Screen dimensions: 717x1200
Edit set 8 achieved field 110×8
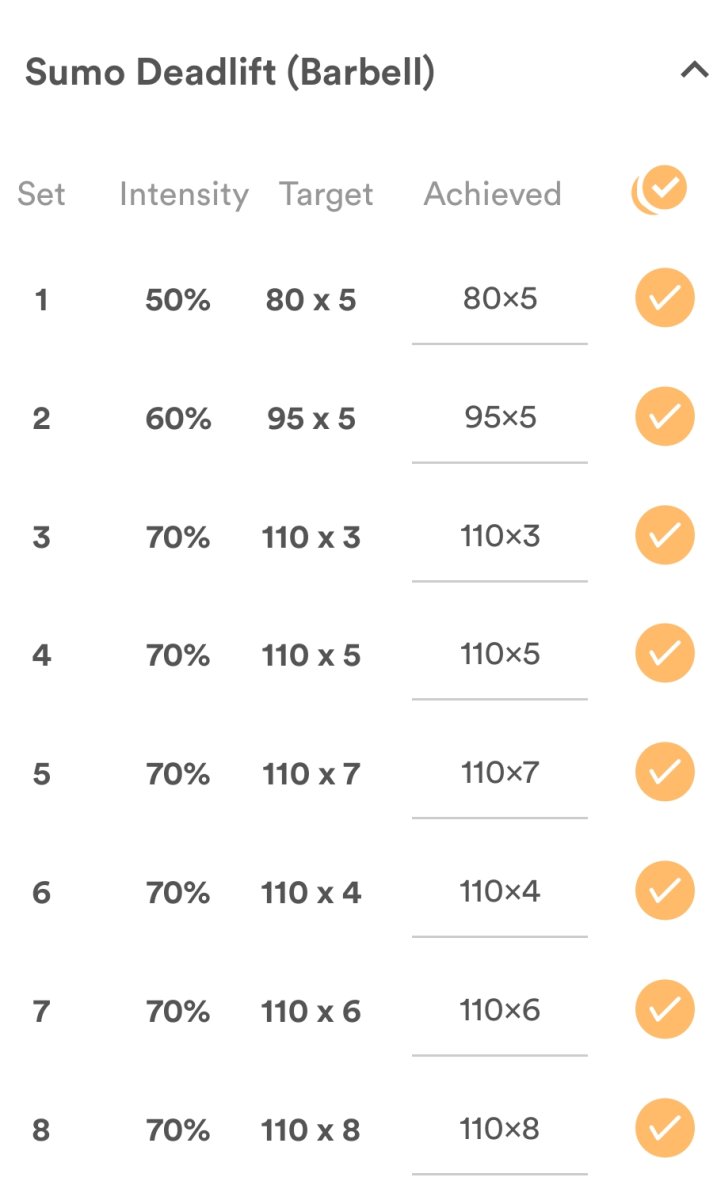(x=499, y=1128)
